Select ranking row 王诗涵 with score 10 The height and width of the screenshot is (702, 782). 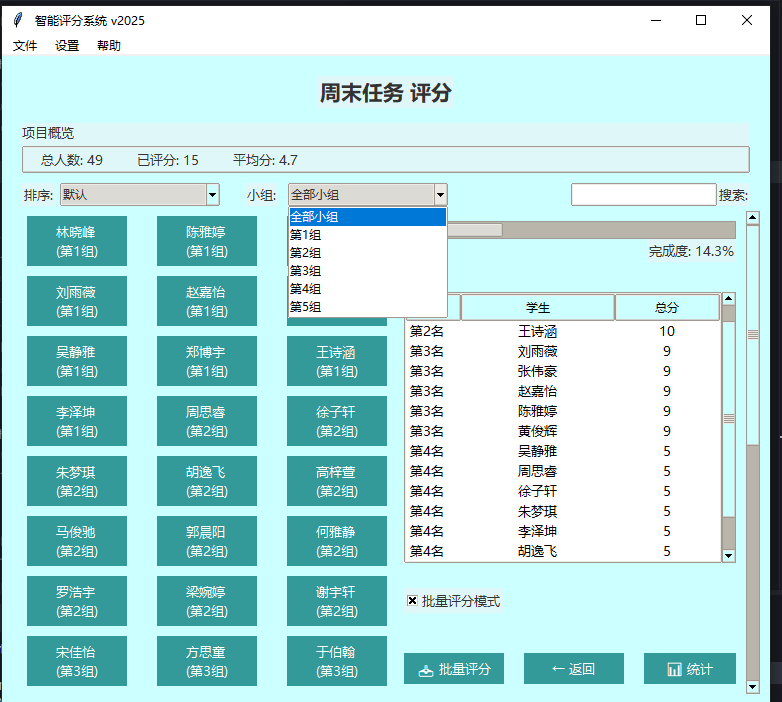(x=563, y=331)
